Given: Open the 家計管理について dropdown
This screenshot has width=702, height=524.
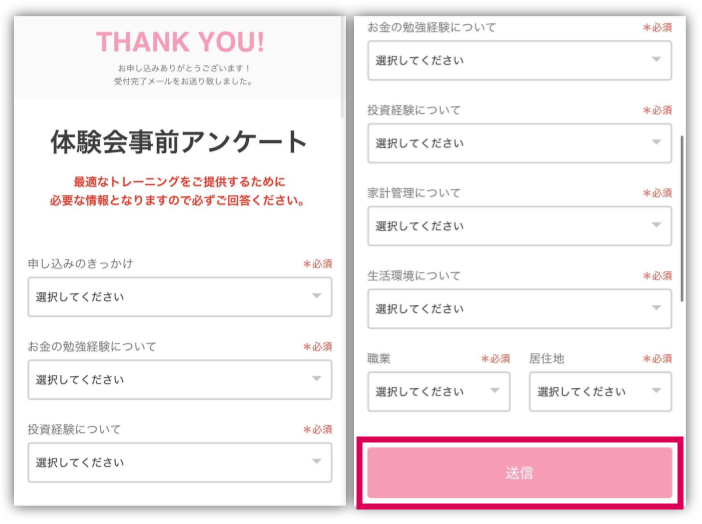Looking at the screenshot, I should pos(519,226).
